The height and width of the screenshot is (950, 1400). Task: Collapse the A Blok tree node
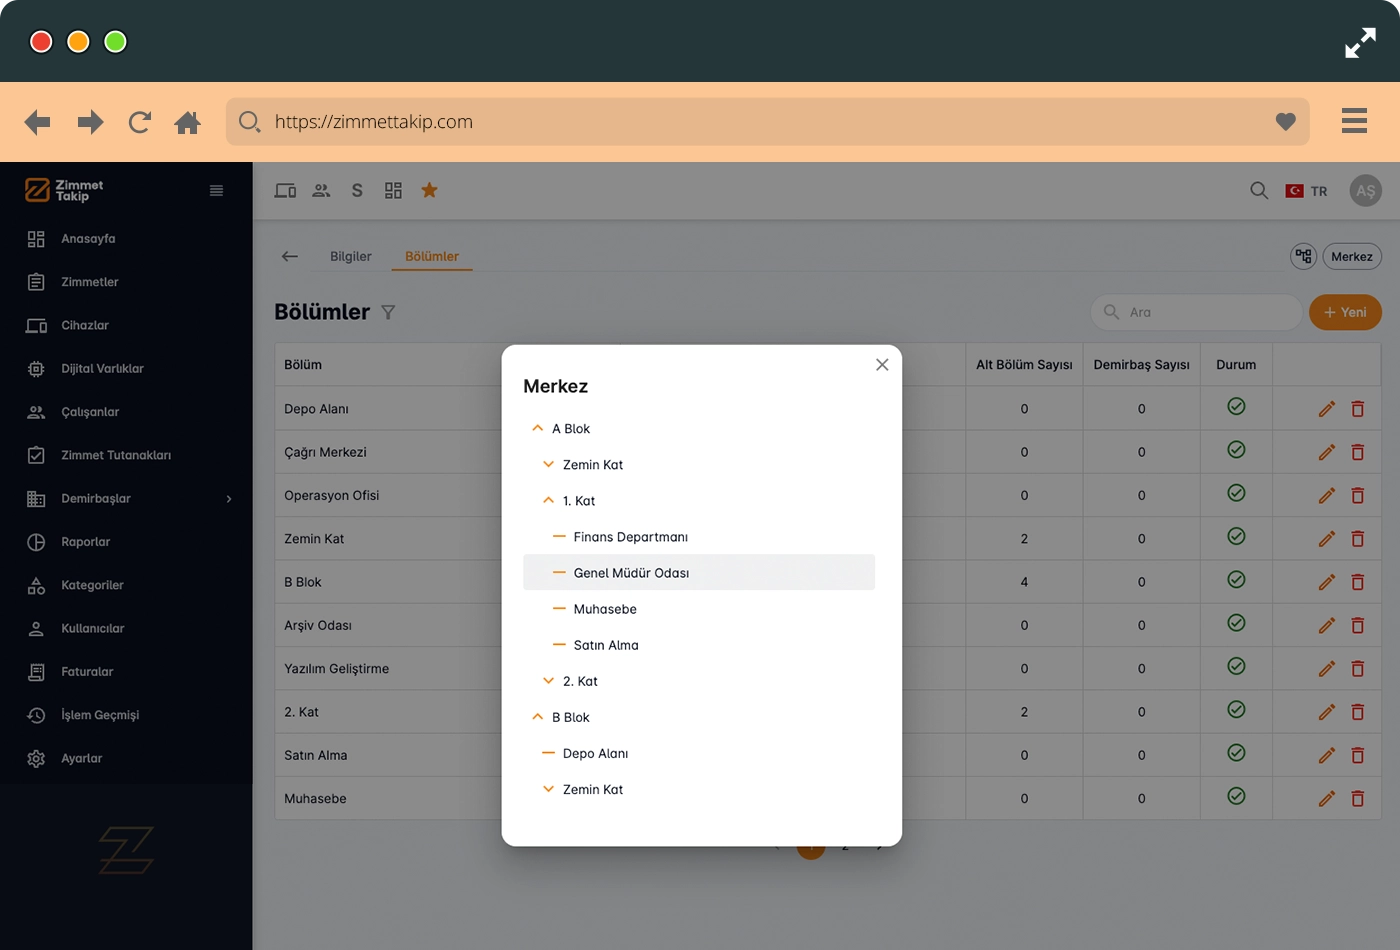coord(538,428)
